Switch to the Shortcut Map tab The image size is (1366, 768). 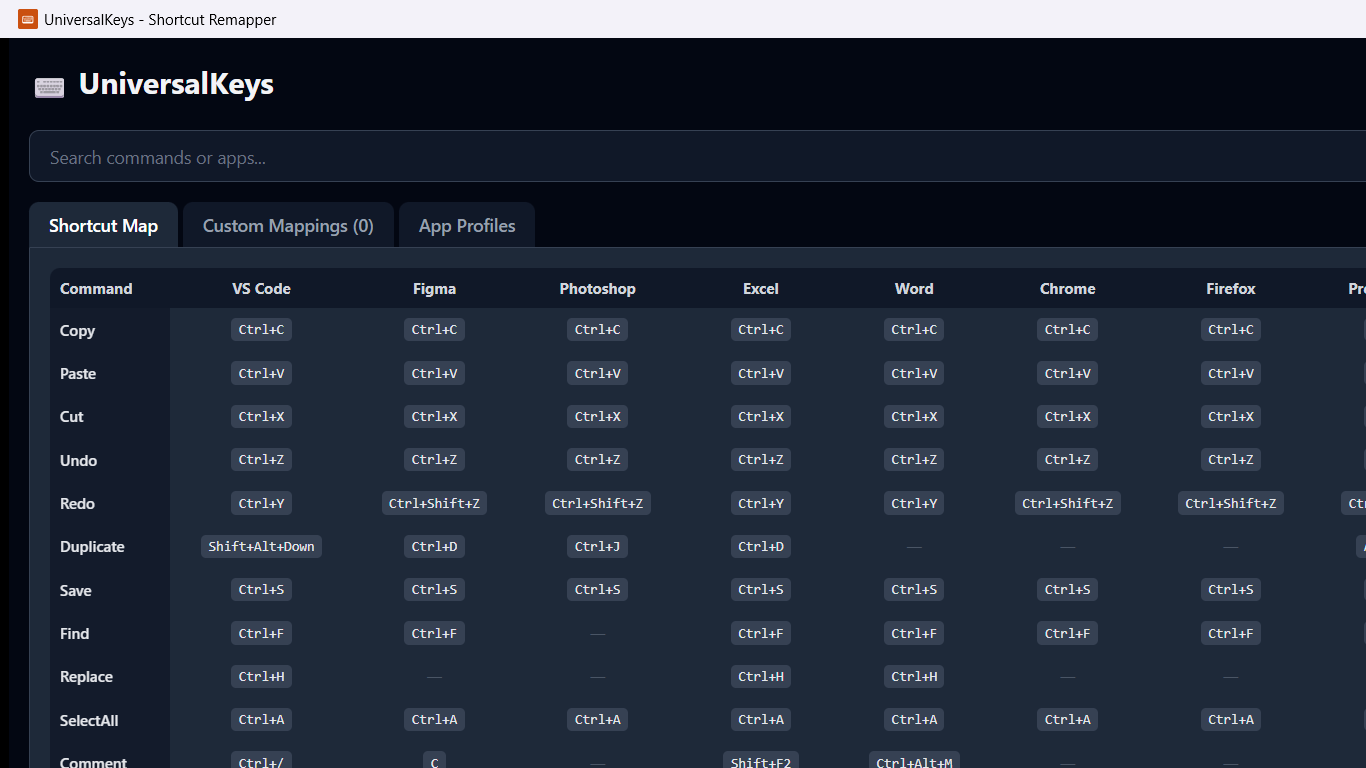point(104,226)
